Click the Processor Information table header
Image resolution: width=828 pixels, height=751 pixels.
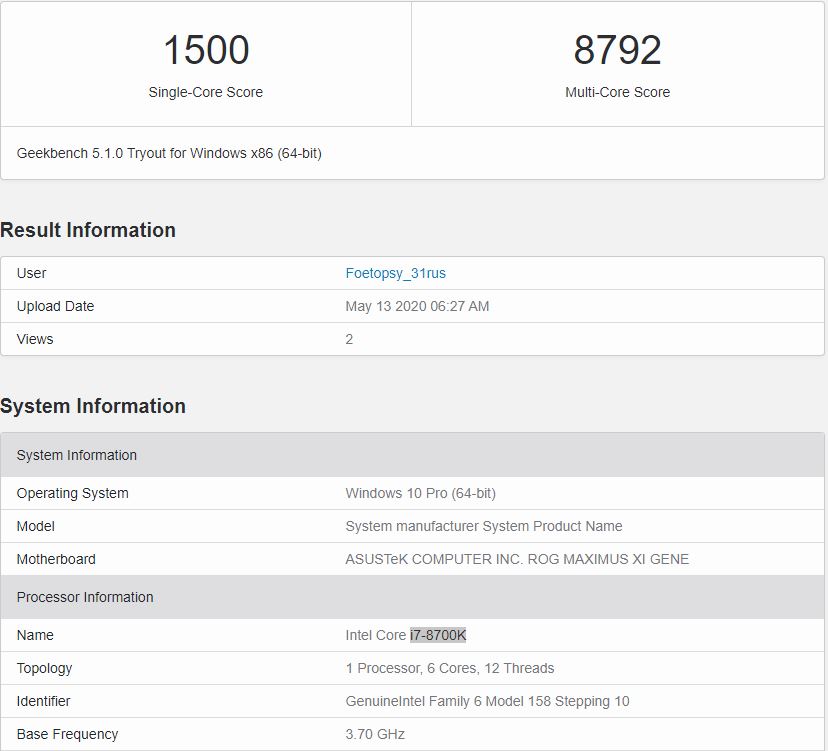[x=85, y=597]
